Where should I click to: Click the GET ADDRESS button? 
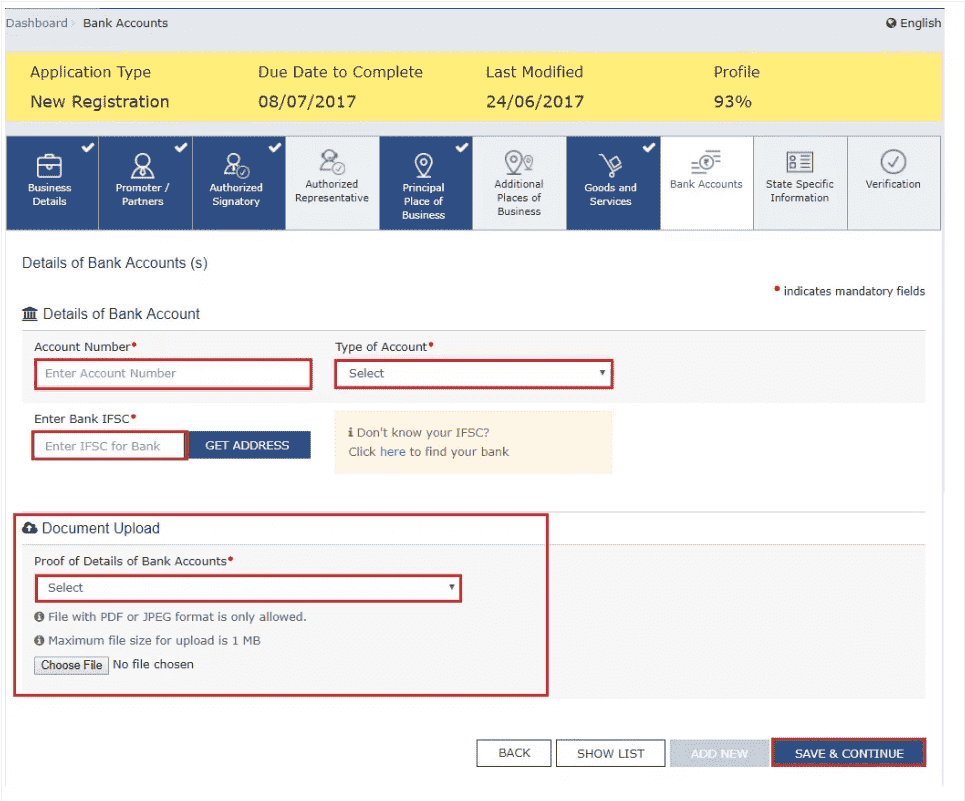(x=248, y=445)
